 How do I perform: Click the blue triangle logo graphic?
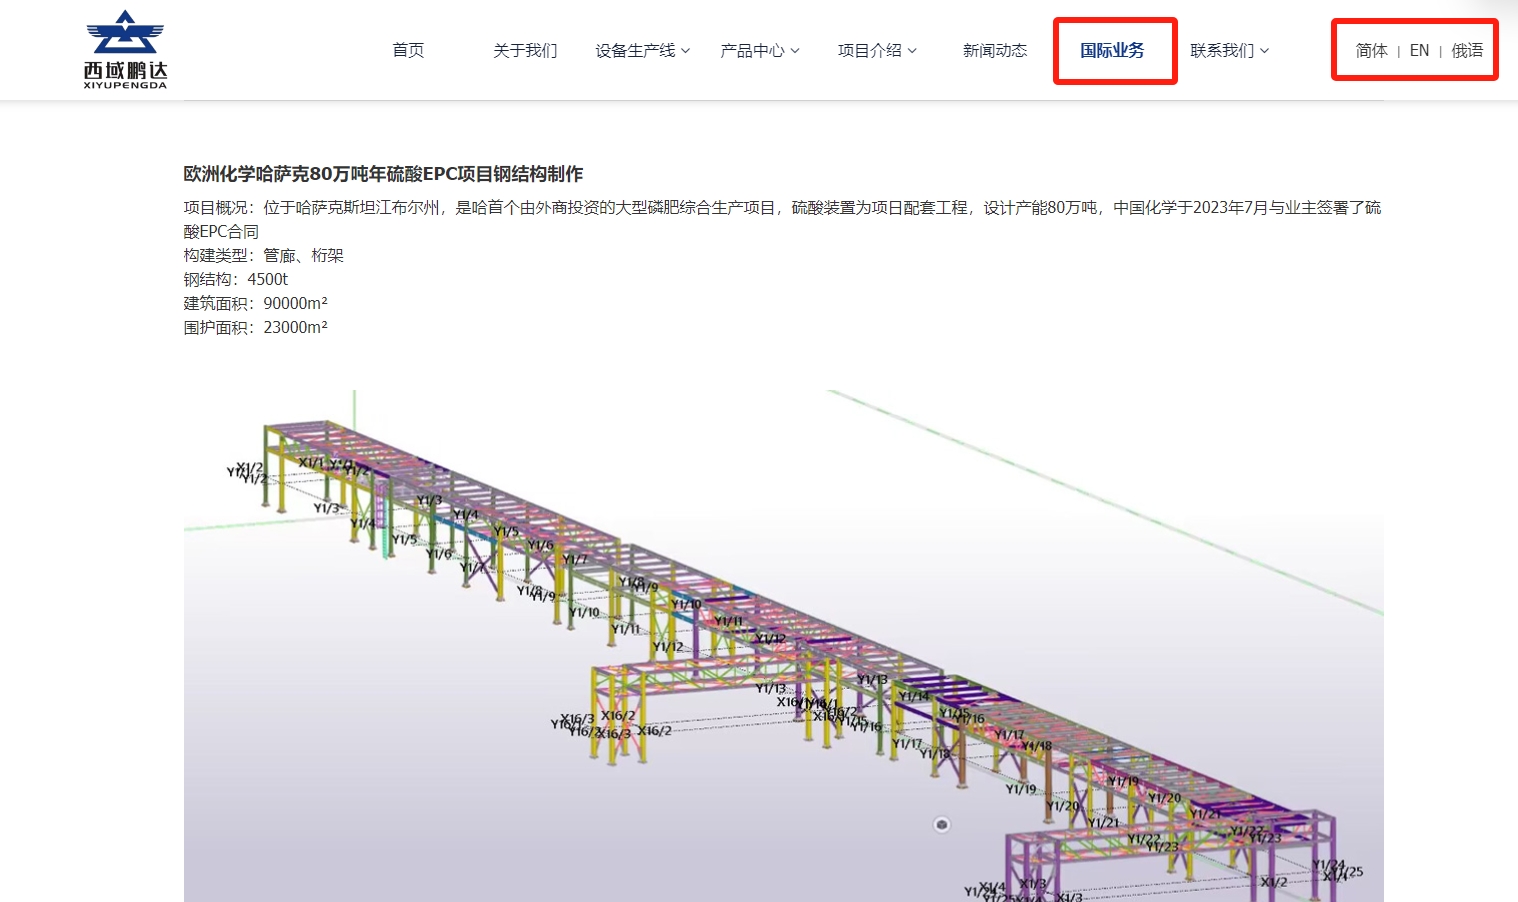coord(123,30)
